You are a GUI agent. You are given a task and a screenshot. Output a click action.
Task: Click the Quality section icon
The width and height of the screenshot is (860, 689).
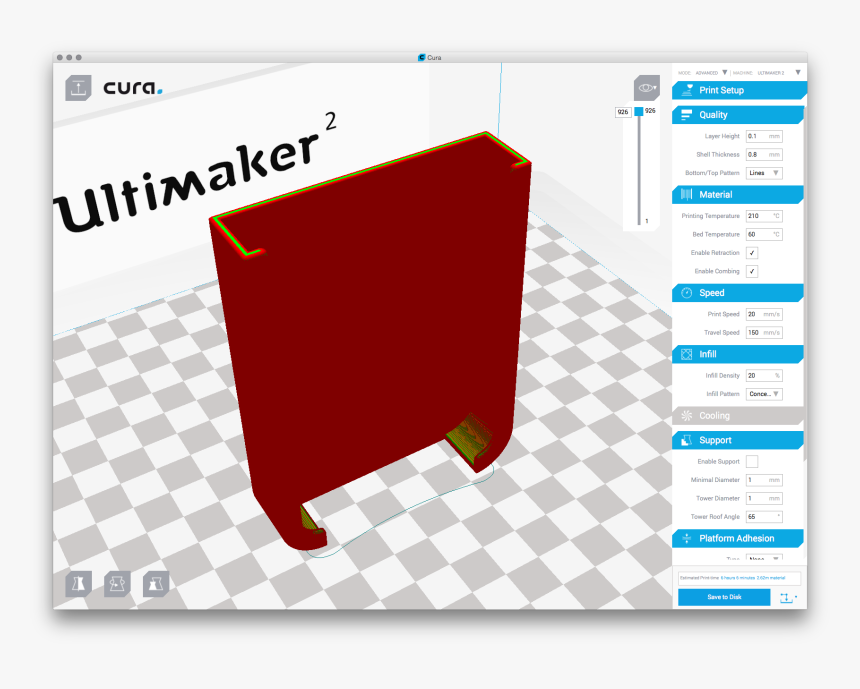pos(687,115)
